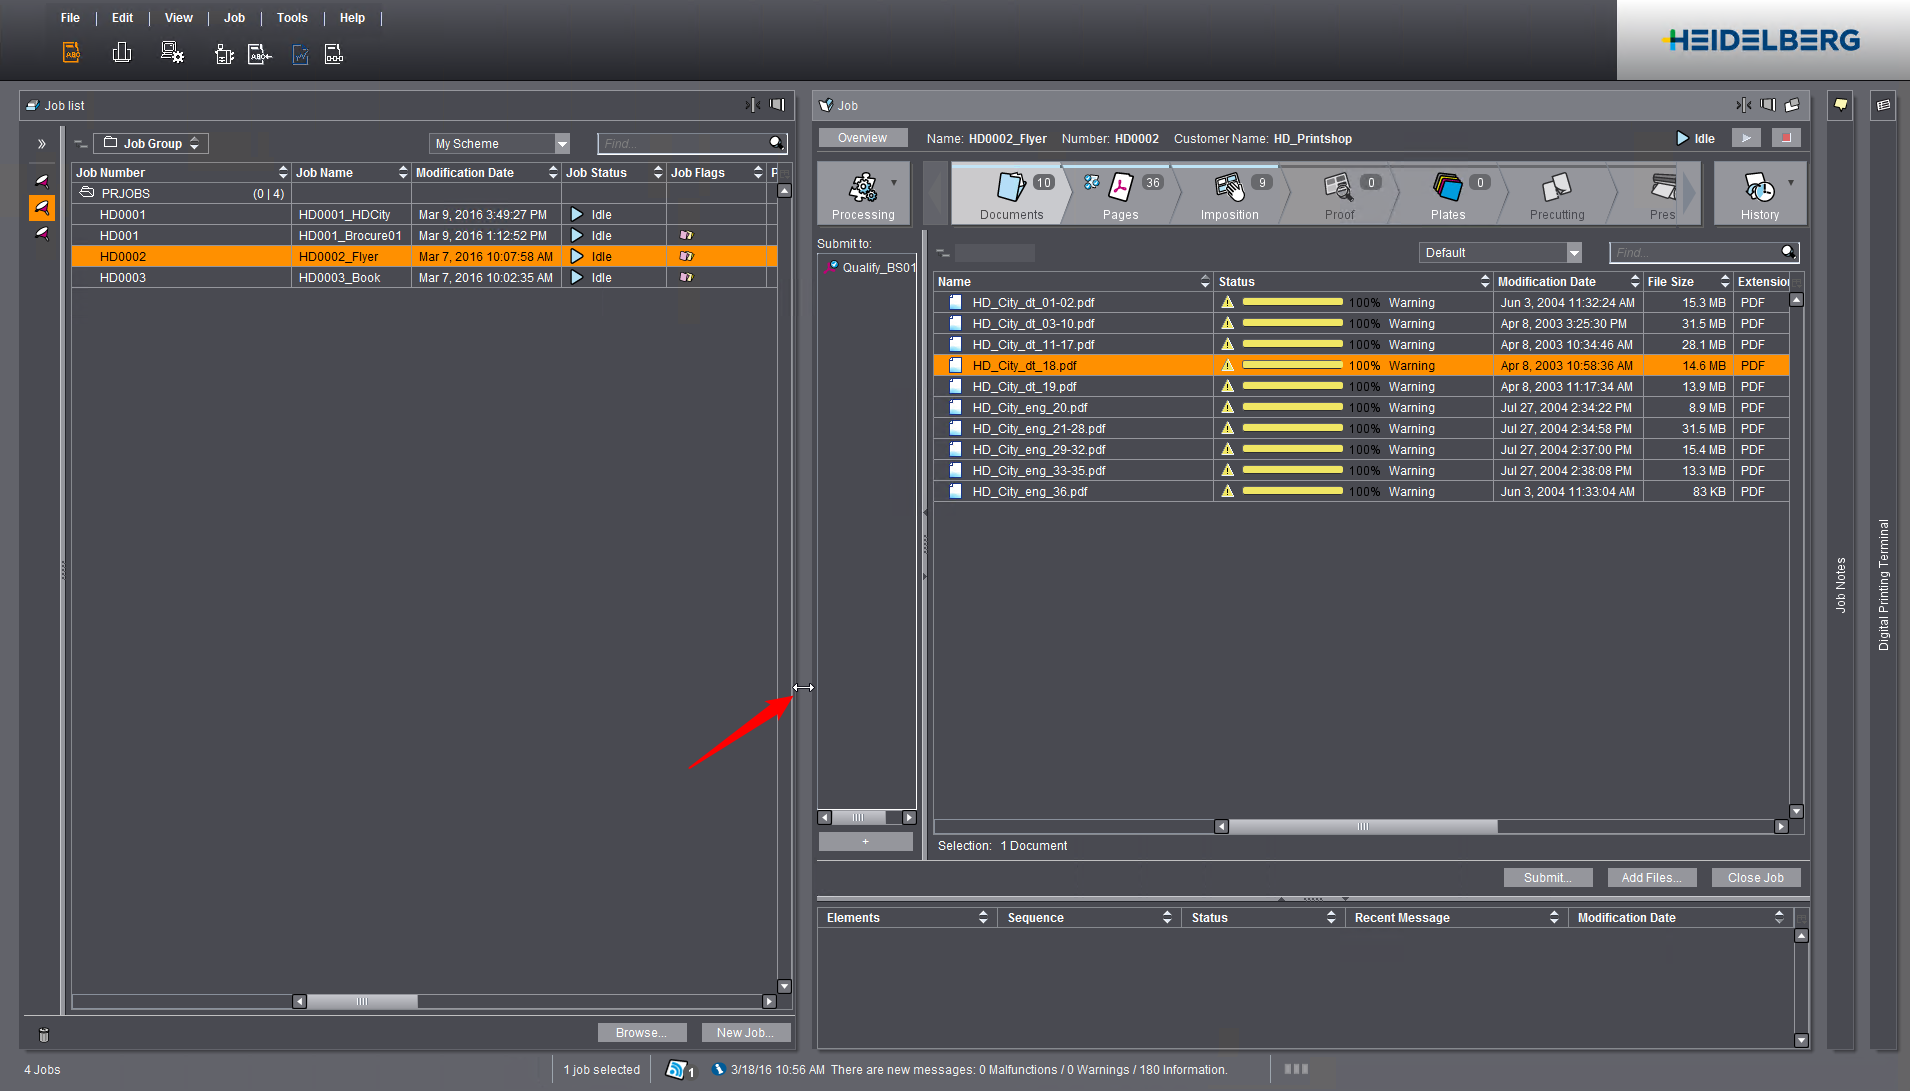Switch to the Pages tab
Image resolution: width=1910 pixels, height=1091 pixels.
pos(1120,194)
